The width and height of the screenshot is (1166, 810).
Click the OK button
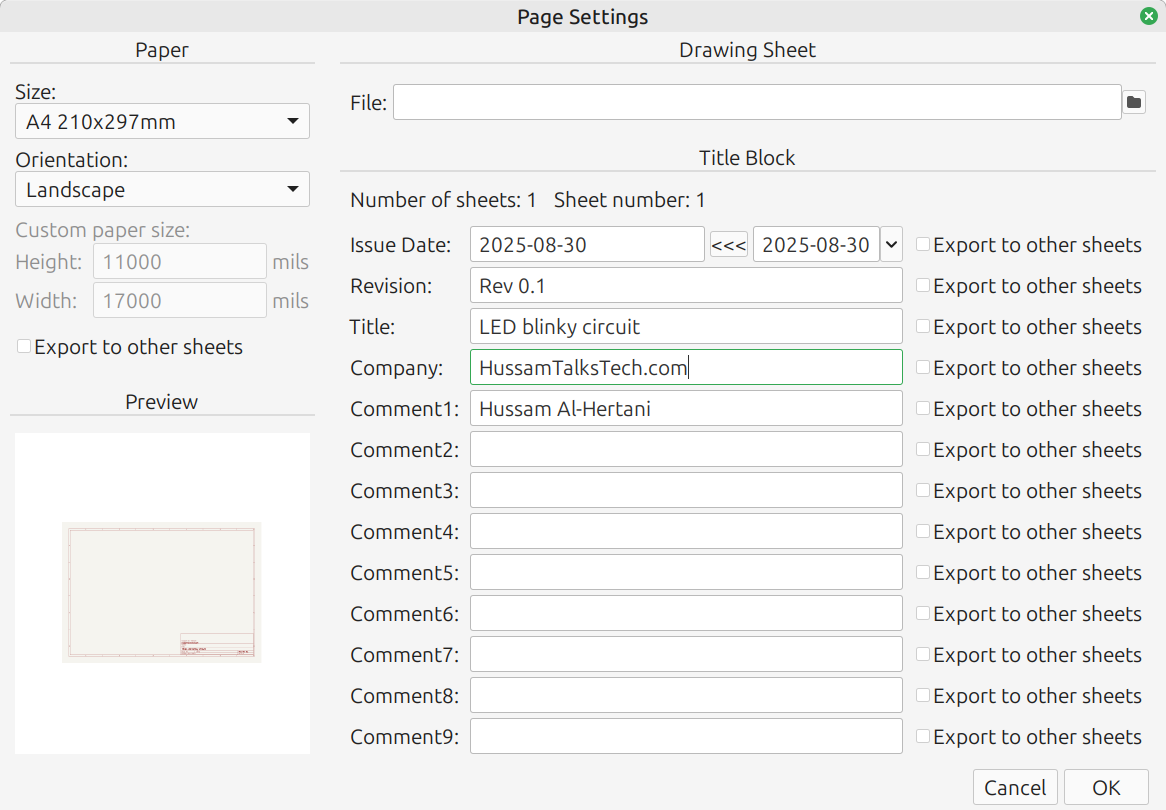pos(1106,787)
